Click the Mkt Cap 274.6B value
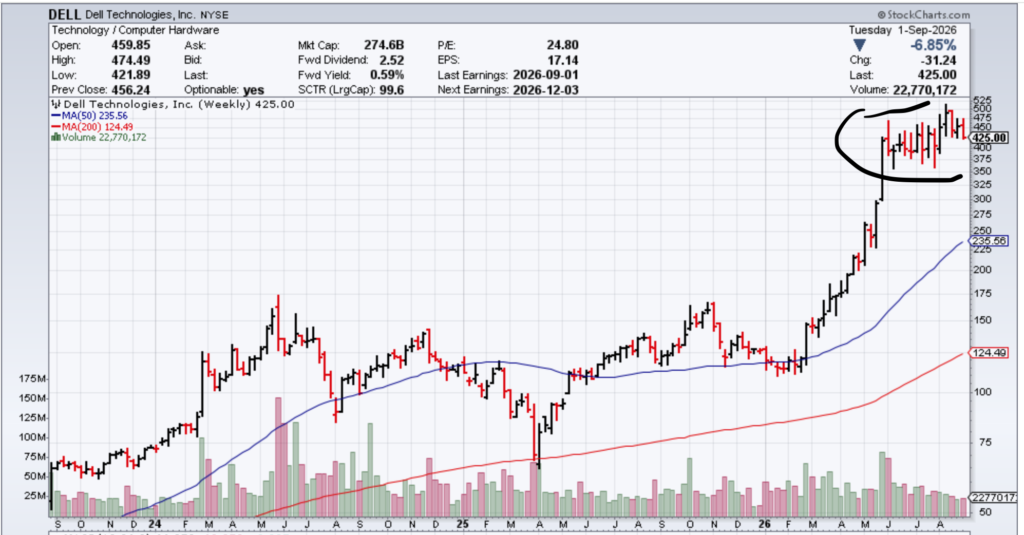The height and width of the screenshot is (535, 1024). pyautogui.click(x=384, y=45)
